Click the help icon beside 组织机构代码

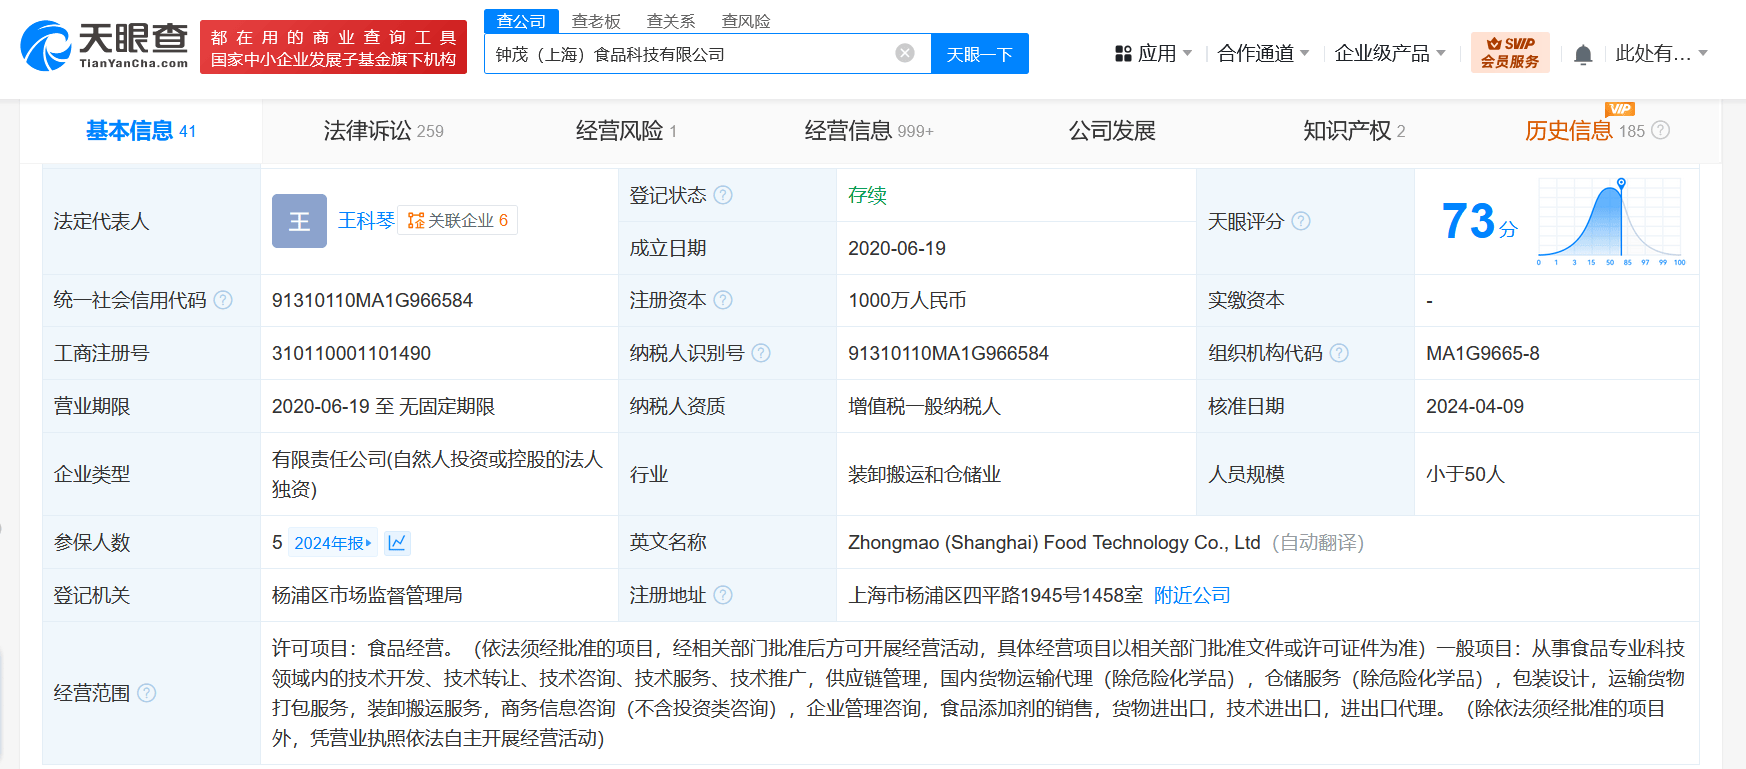(1339, 353)
